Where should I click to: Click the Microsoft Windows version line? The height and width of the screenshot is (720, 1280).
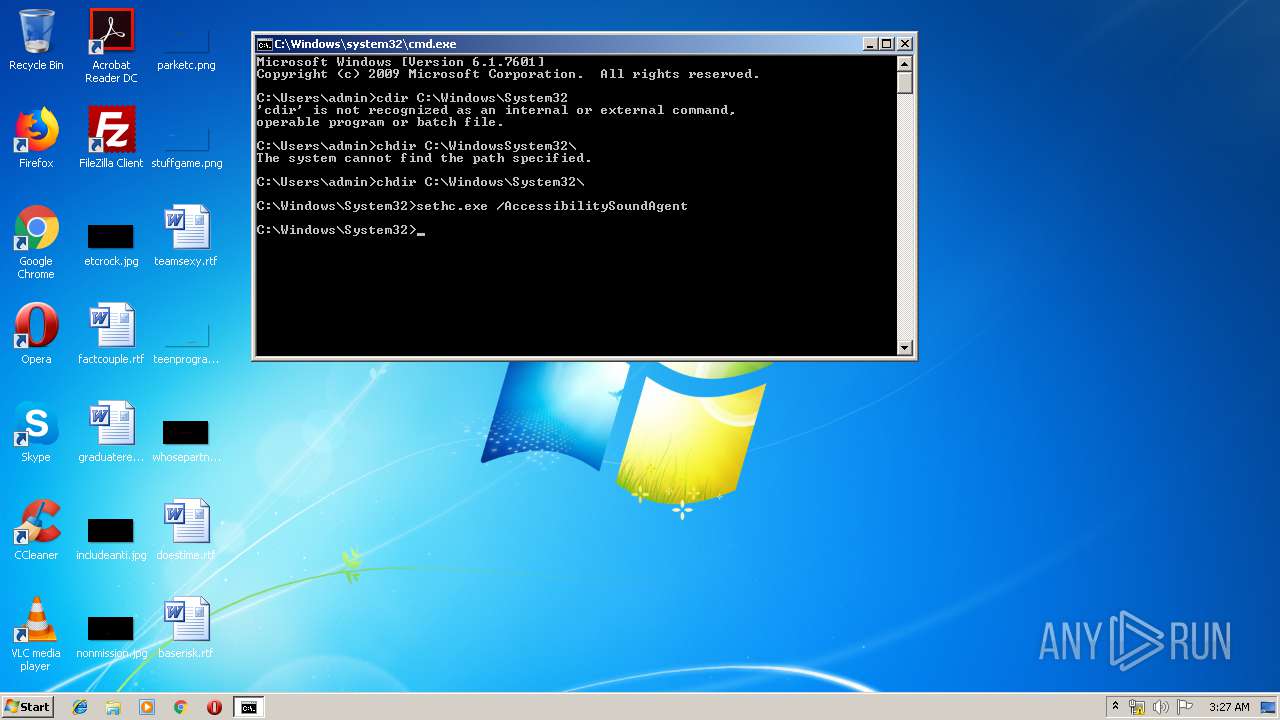point(400,62)
